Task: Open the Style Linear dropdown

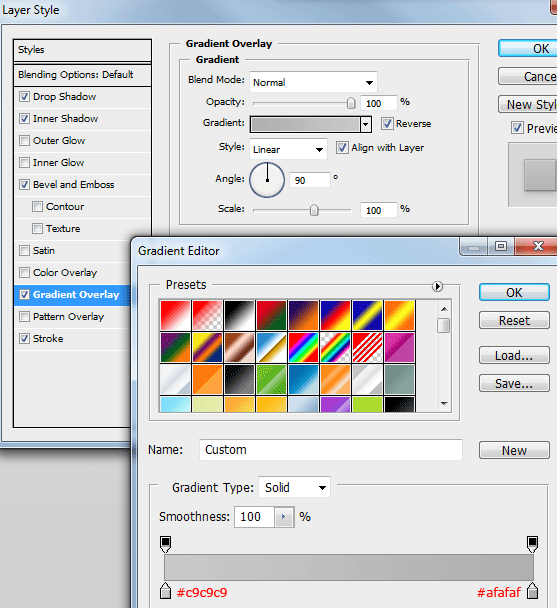Action: [288, 149]
